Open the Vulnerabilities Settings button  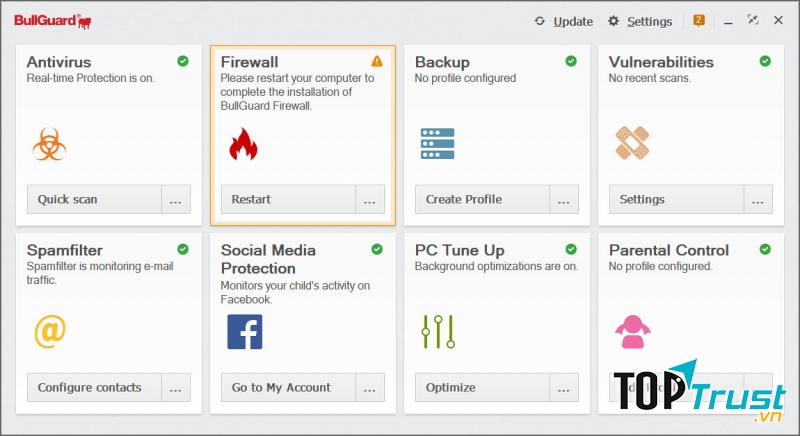pyautogui.click(x=677, y=199)
